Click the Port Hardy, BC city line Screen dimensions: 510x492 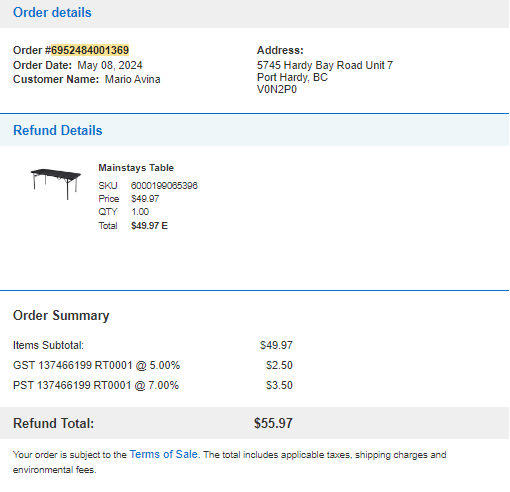[292, 77]
